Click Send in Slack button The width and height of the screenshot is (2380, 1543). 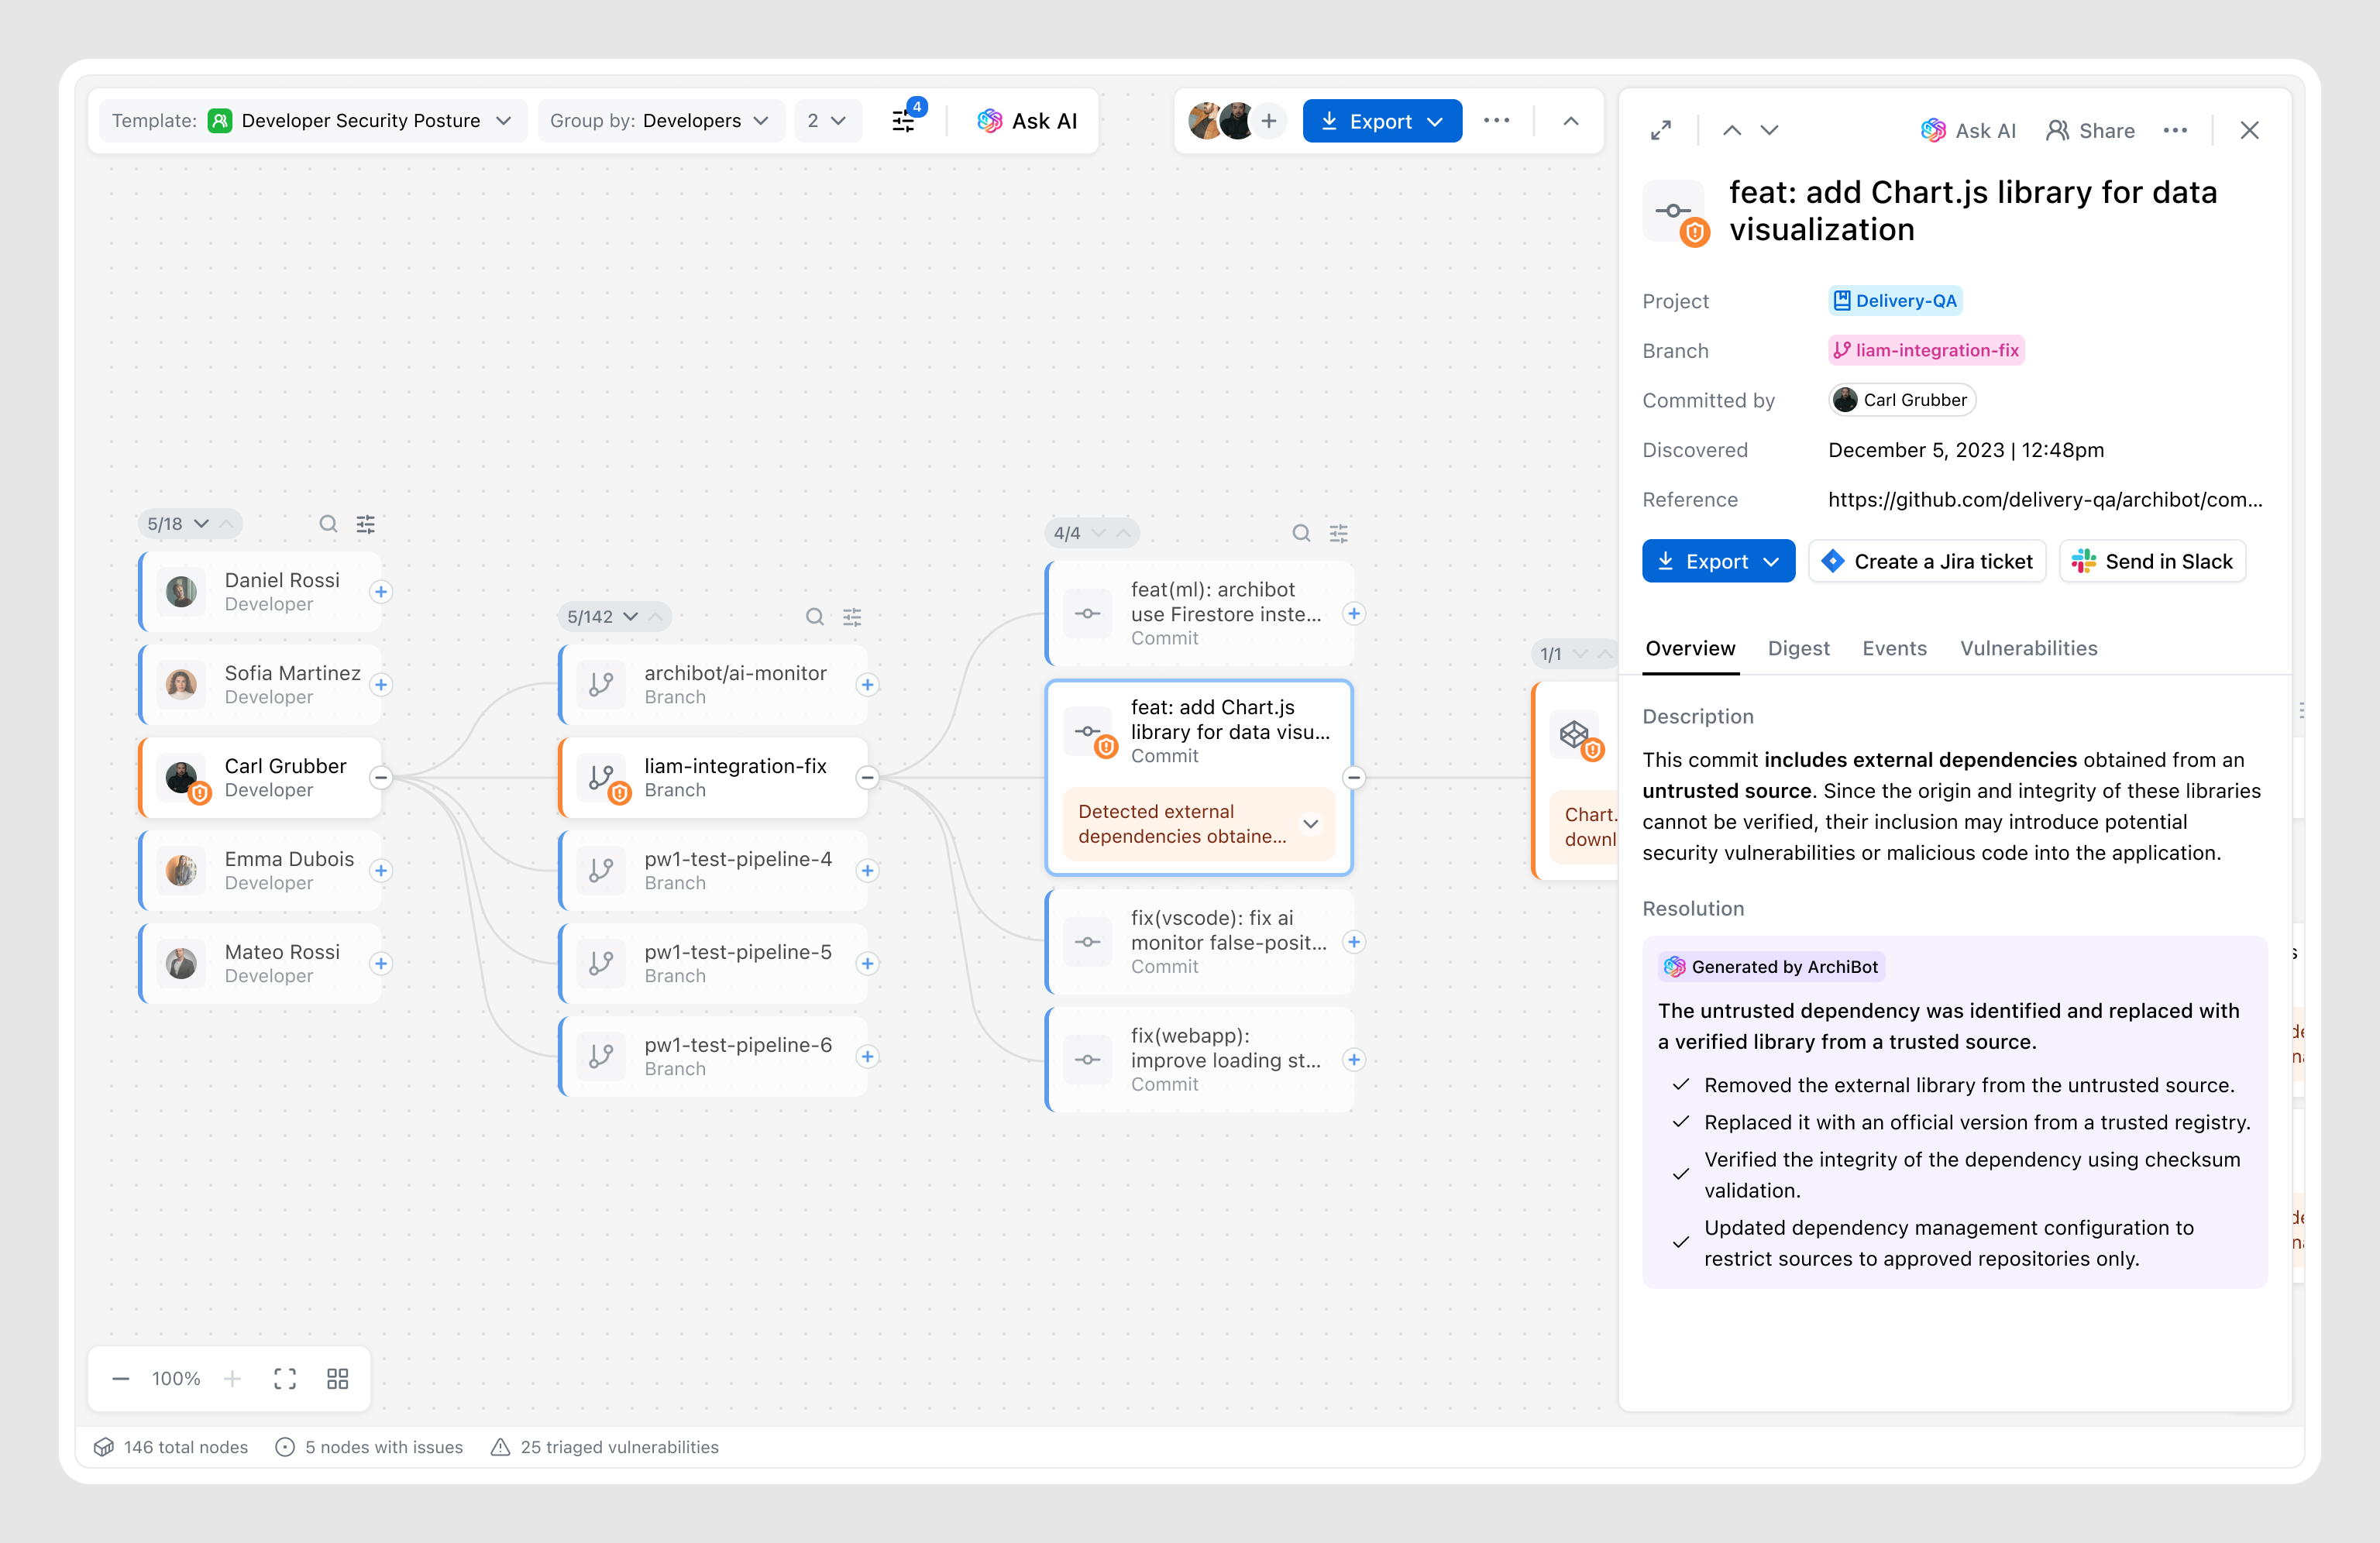pyautogui.click(x=2153, y=561)
